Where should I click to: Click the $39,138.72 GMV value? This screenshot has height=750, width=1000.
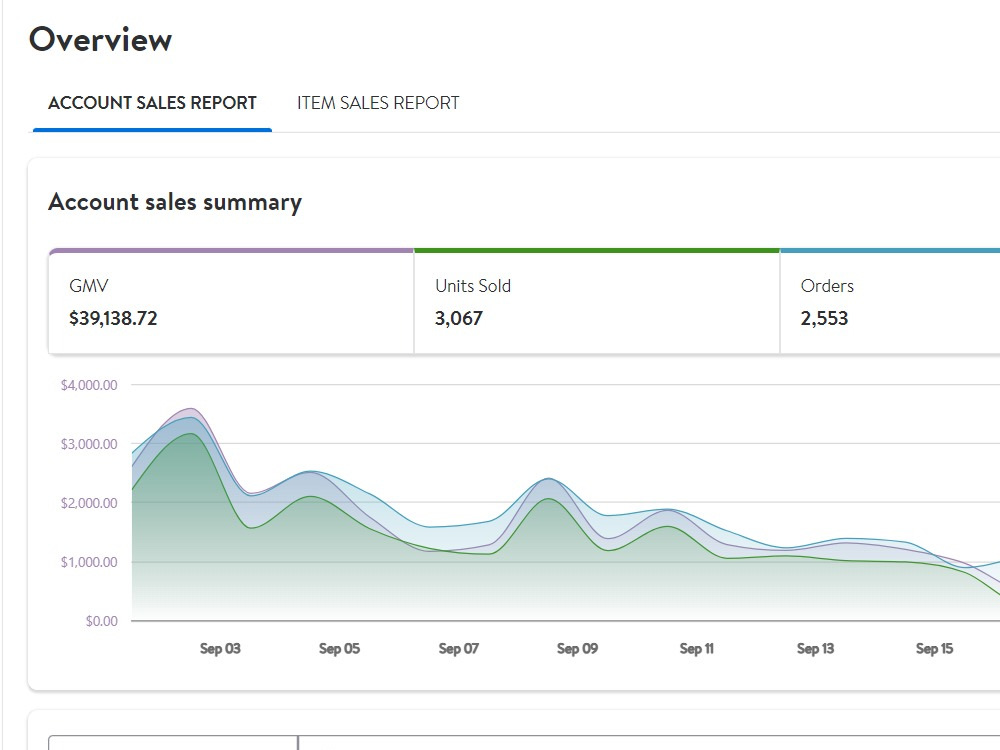point(113,318)
